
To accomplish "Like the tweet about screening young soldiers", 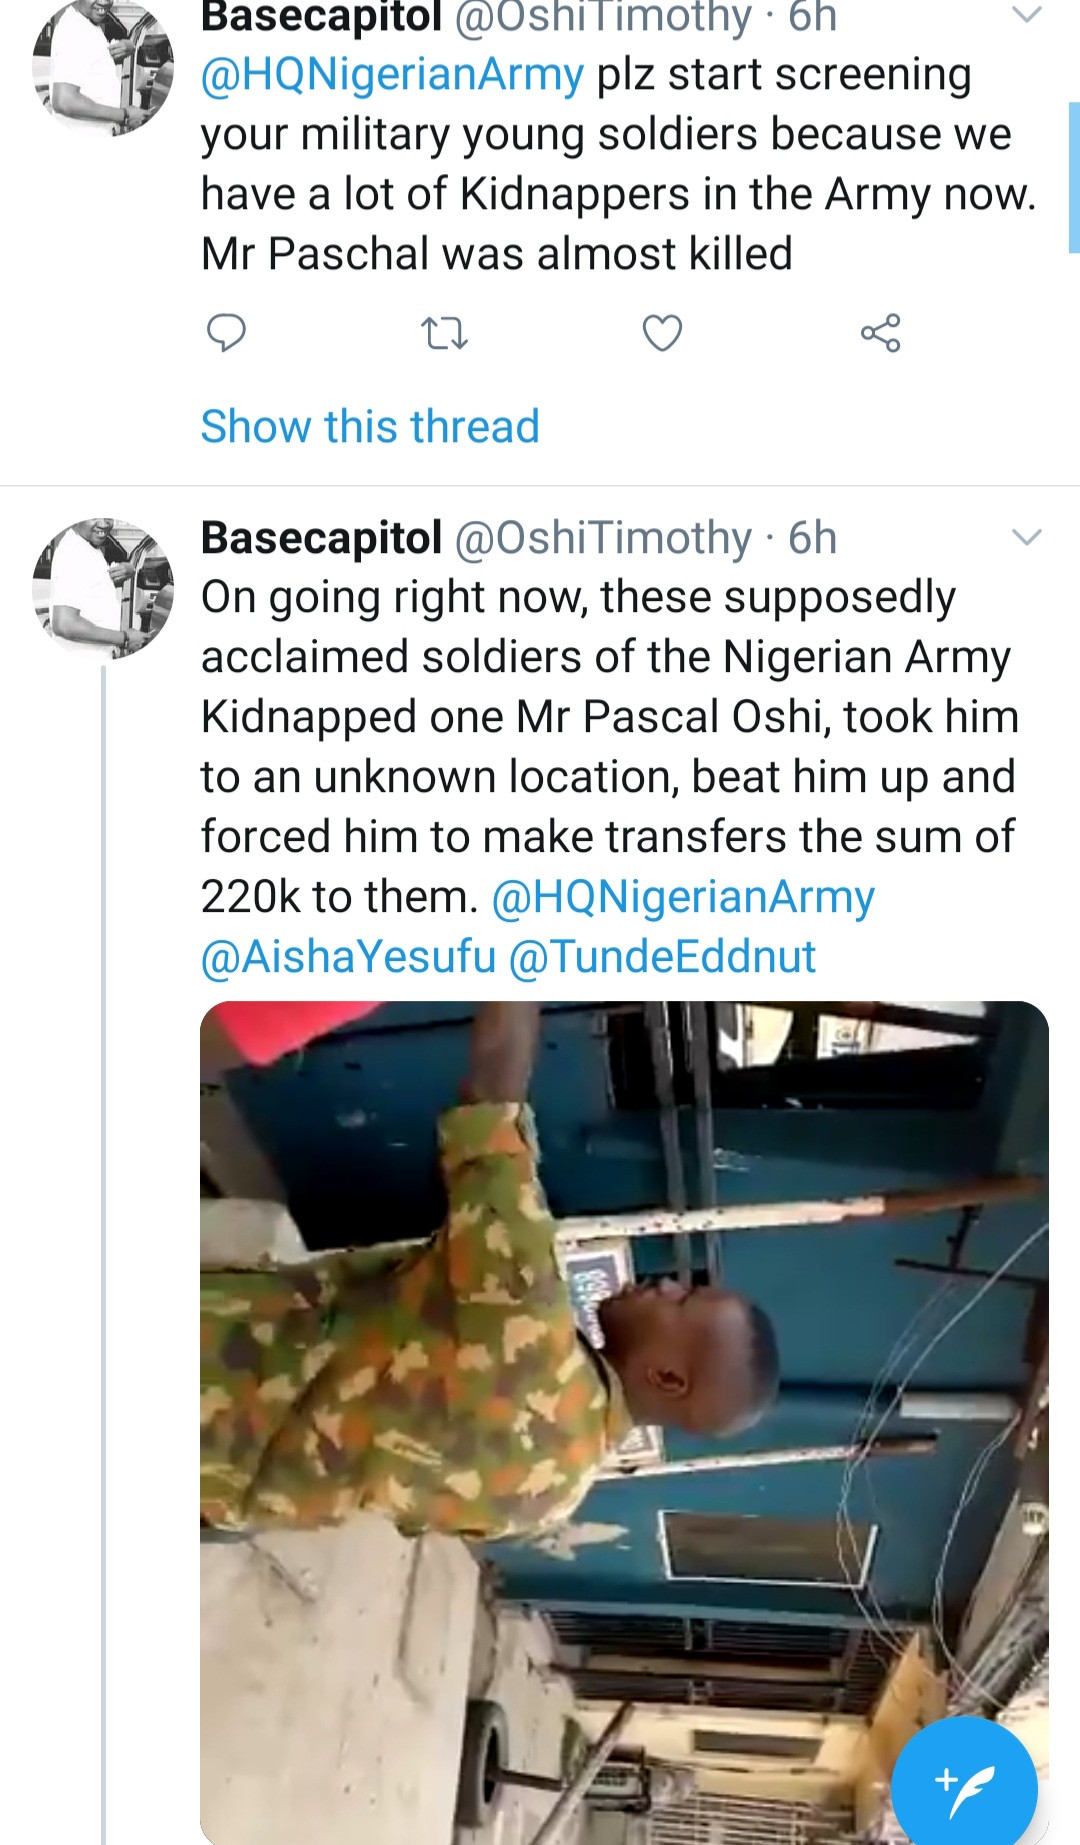I will pos(662,333).
